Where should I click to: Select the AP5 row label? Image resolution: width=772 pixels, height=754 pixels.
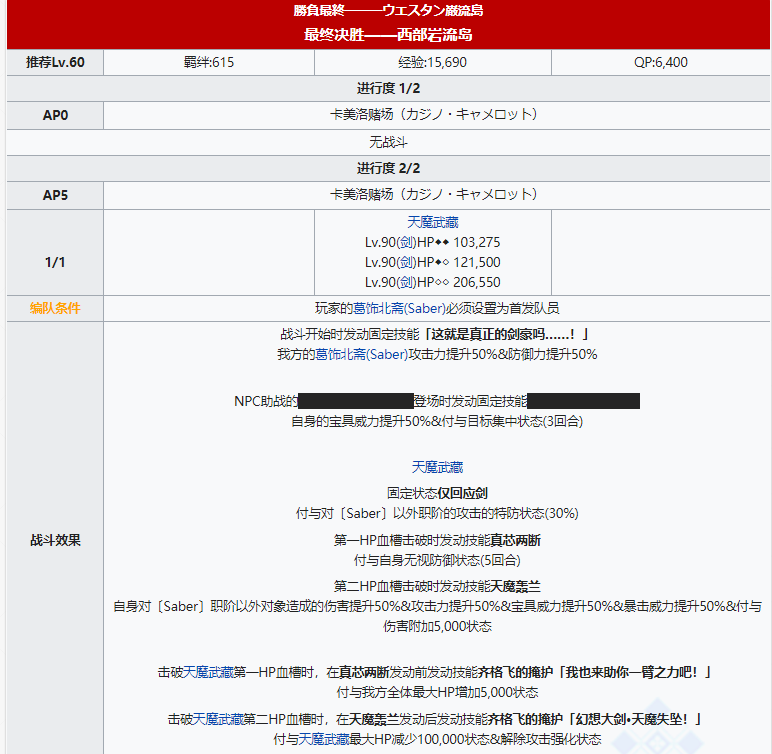(55, 195)
